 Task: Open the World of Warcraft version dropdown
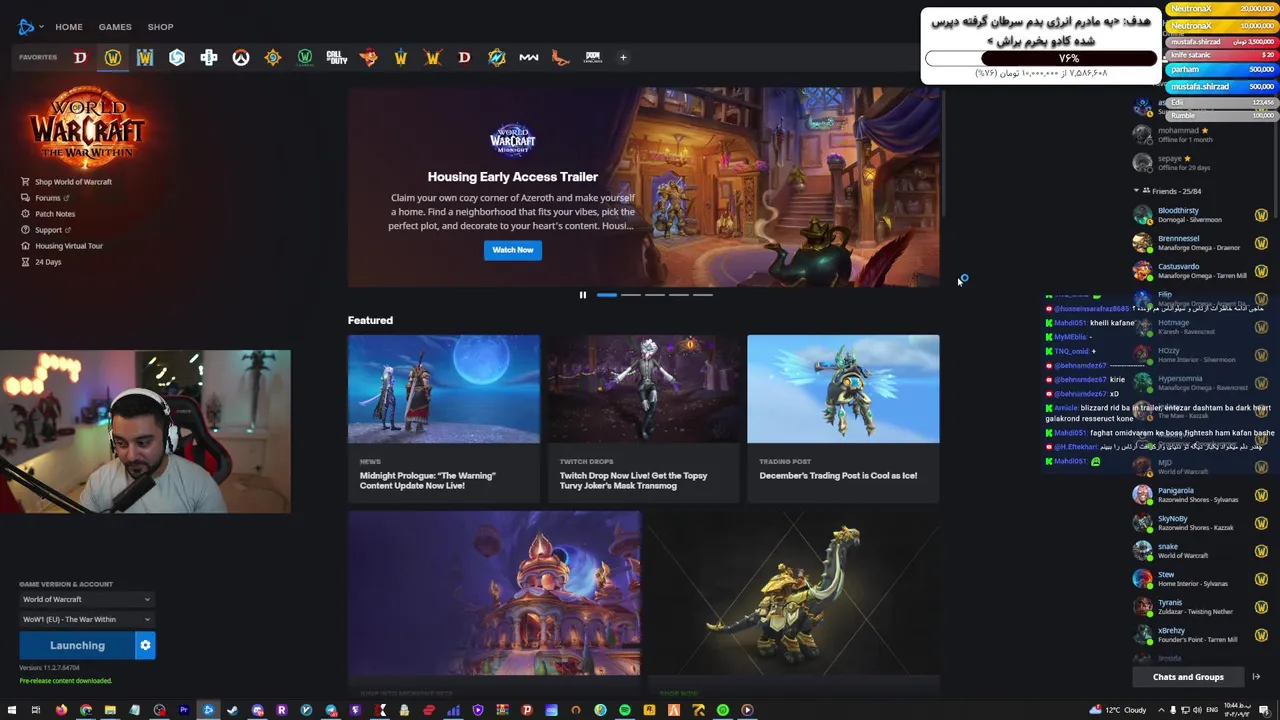click(86, 599)
